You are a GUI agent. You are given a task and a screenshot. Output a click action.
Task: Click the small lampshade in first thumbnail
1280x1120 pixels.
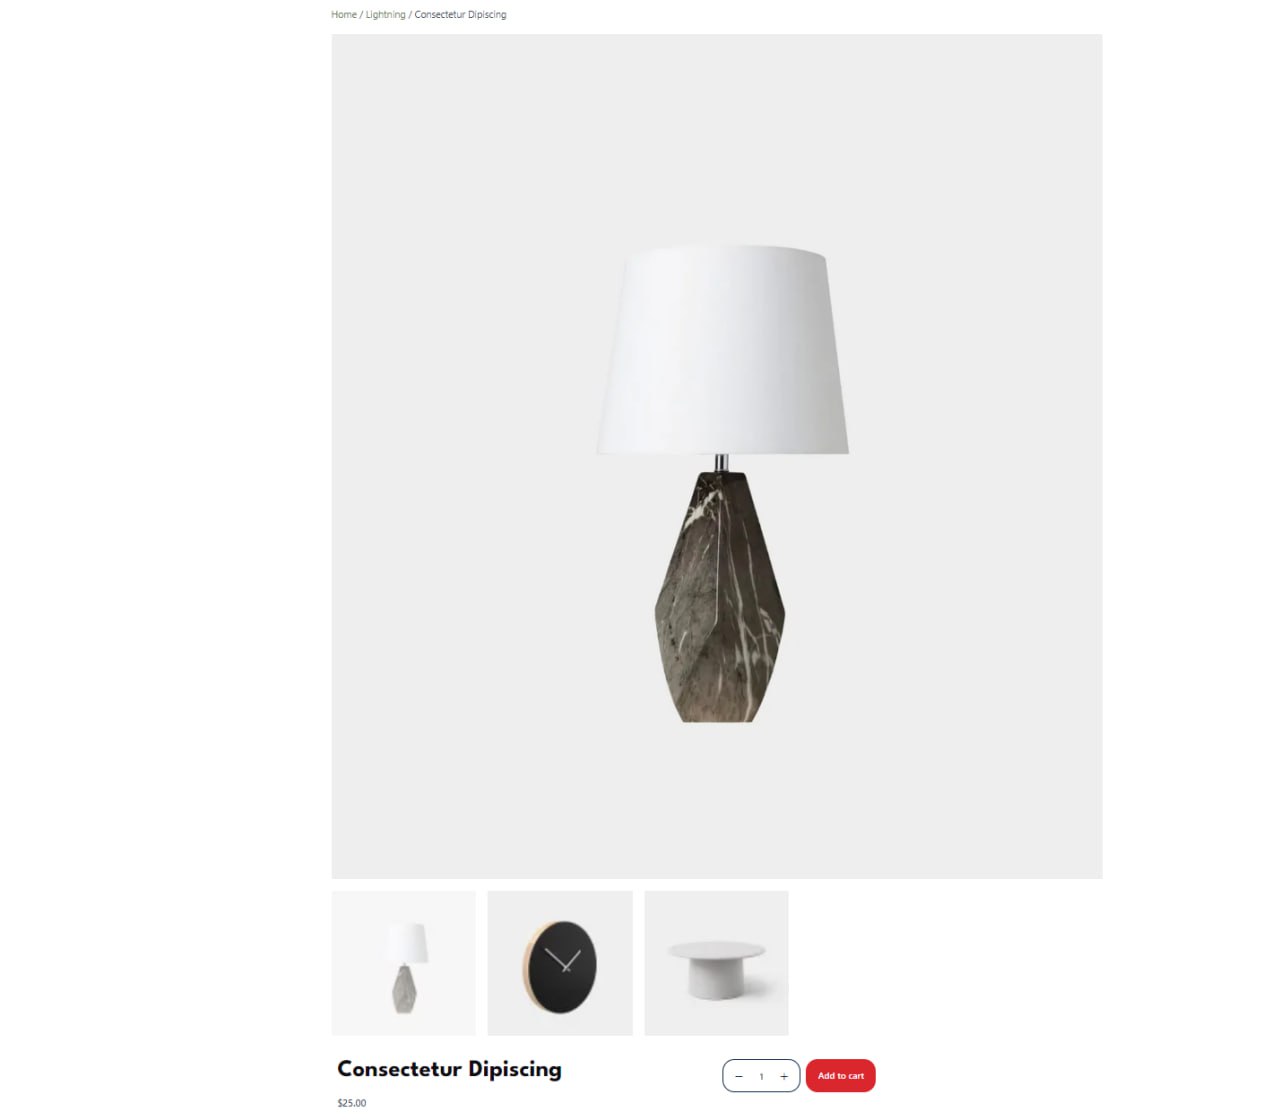pos(407,943)
